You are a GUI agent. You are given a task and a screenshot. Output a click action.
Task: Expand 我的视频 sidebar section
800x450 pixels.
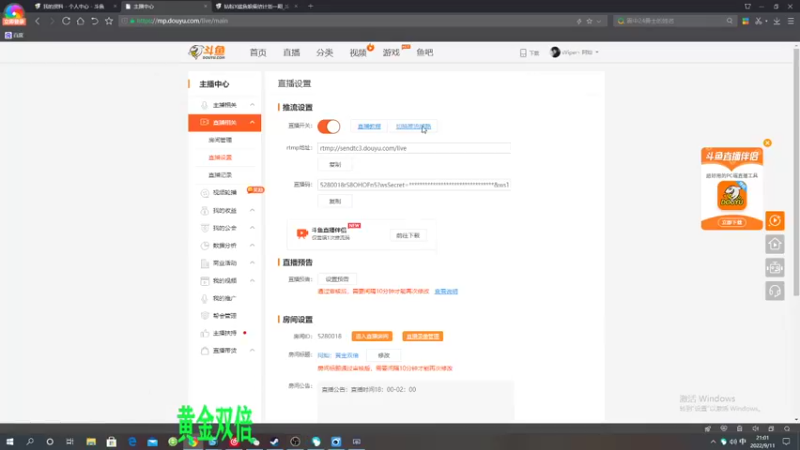252,281
